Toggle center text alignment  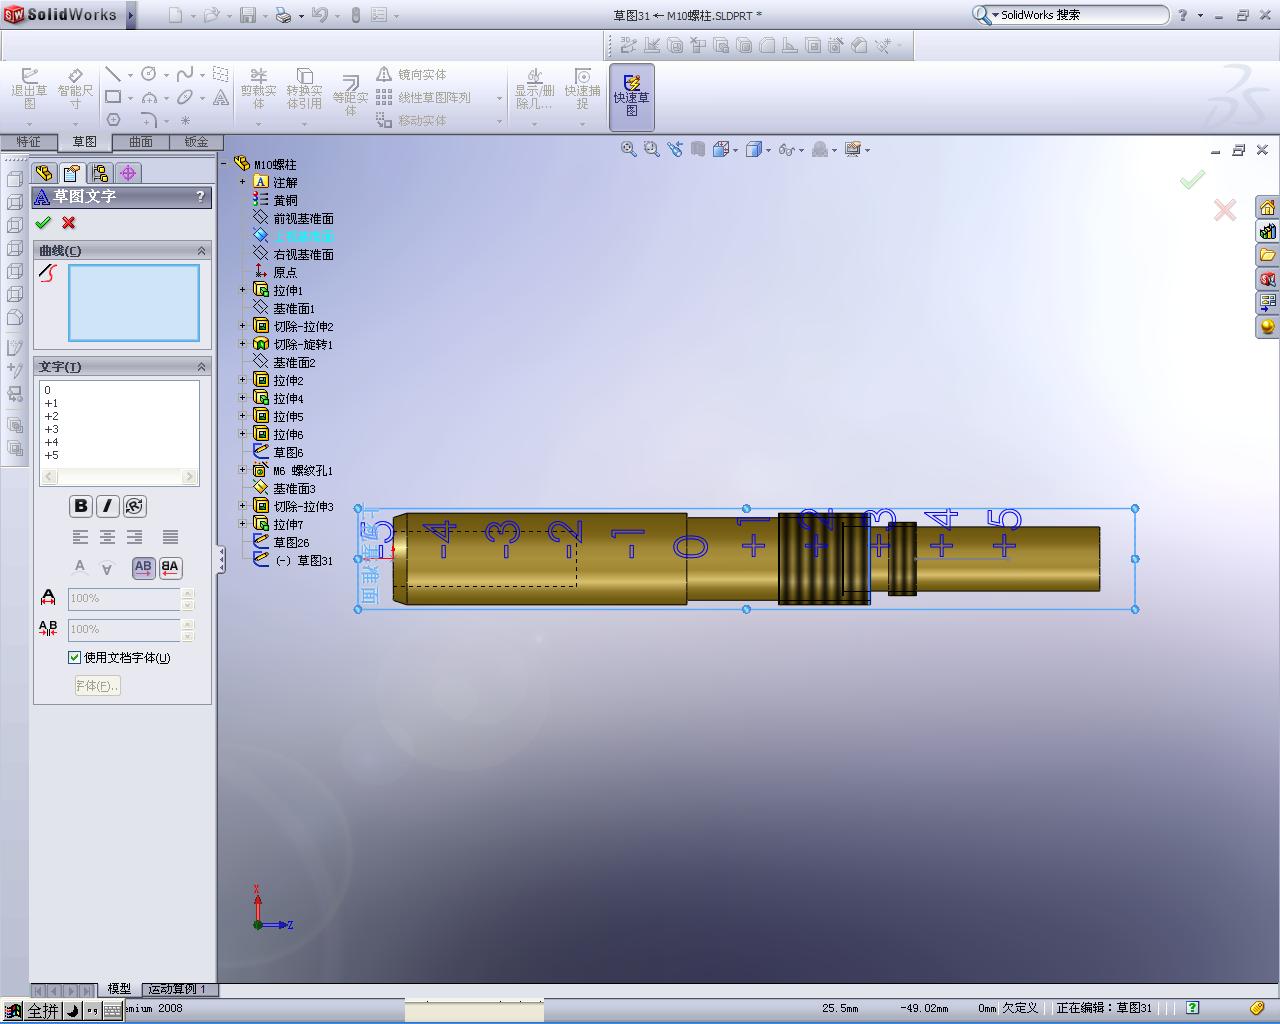pyautogui.click(x=107, y=537)
